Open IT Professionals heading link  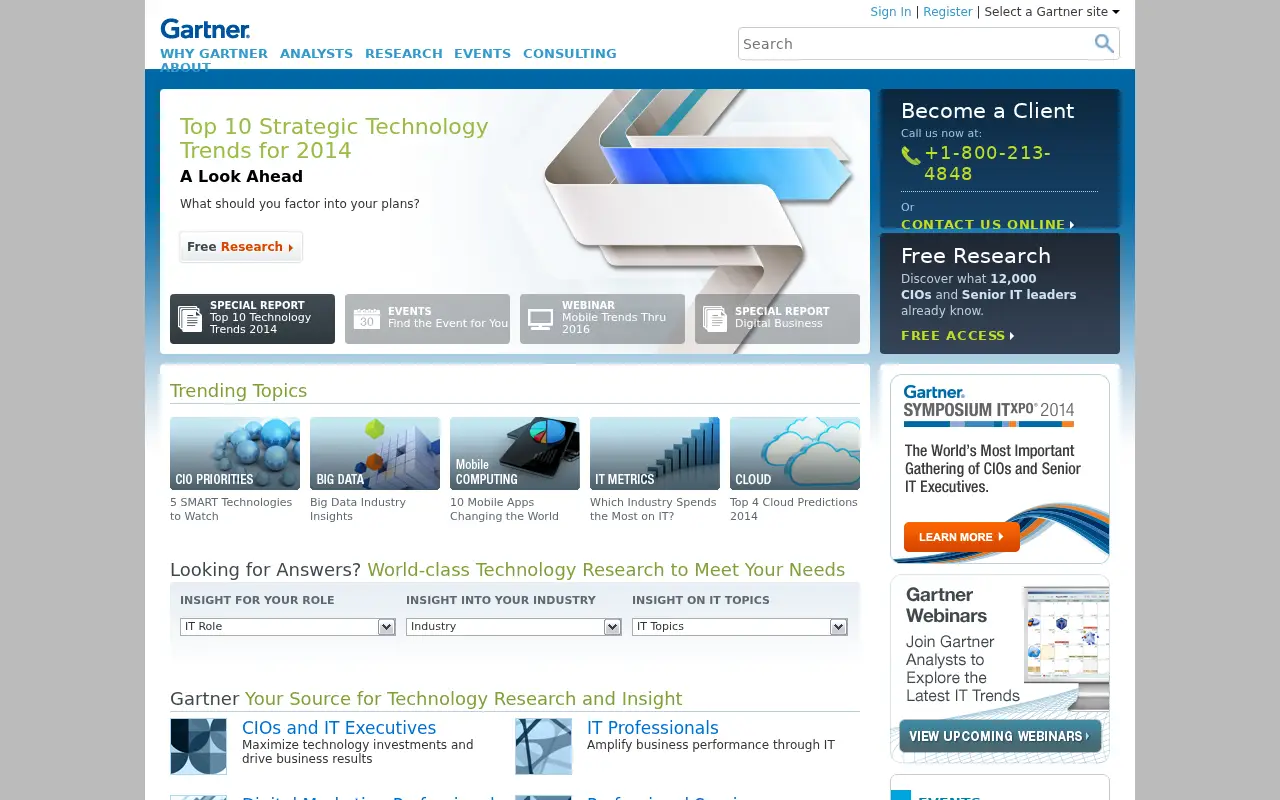tap(653, 728)
